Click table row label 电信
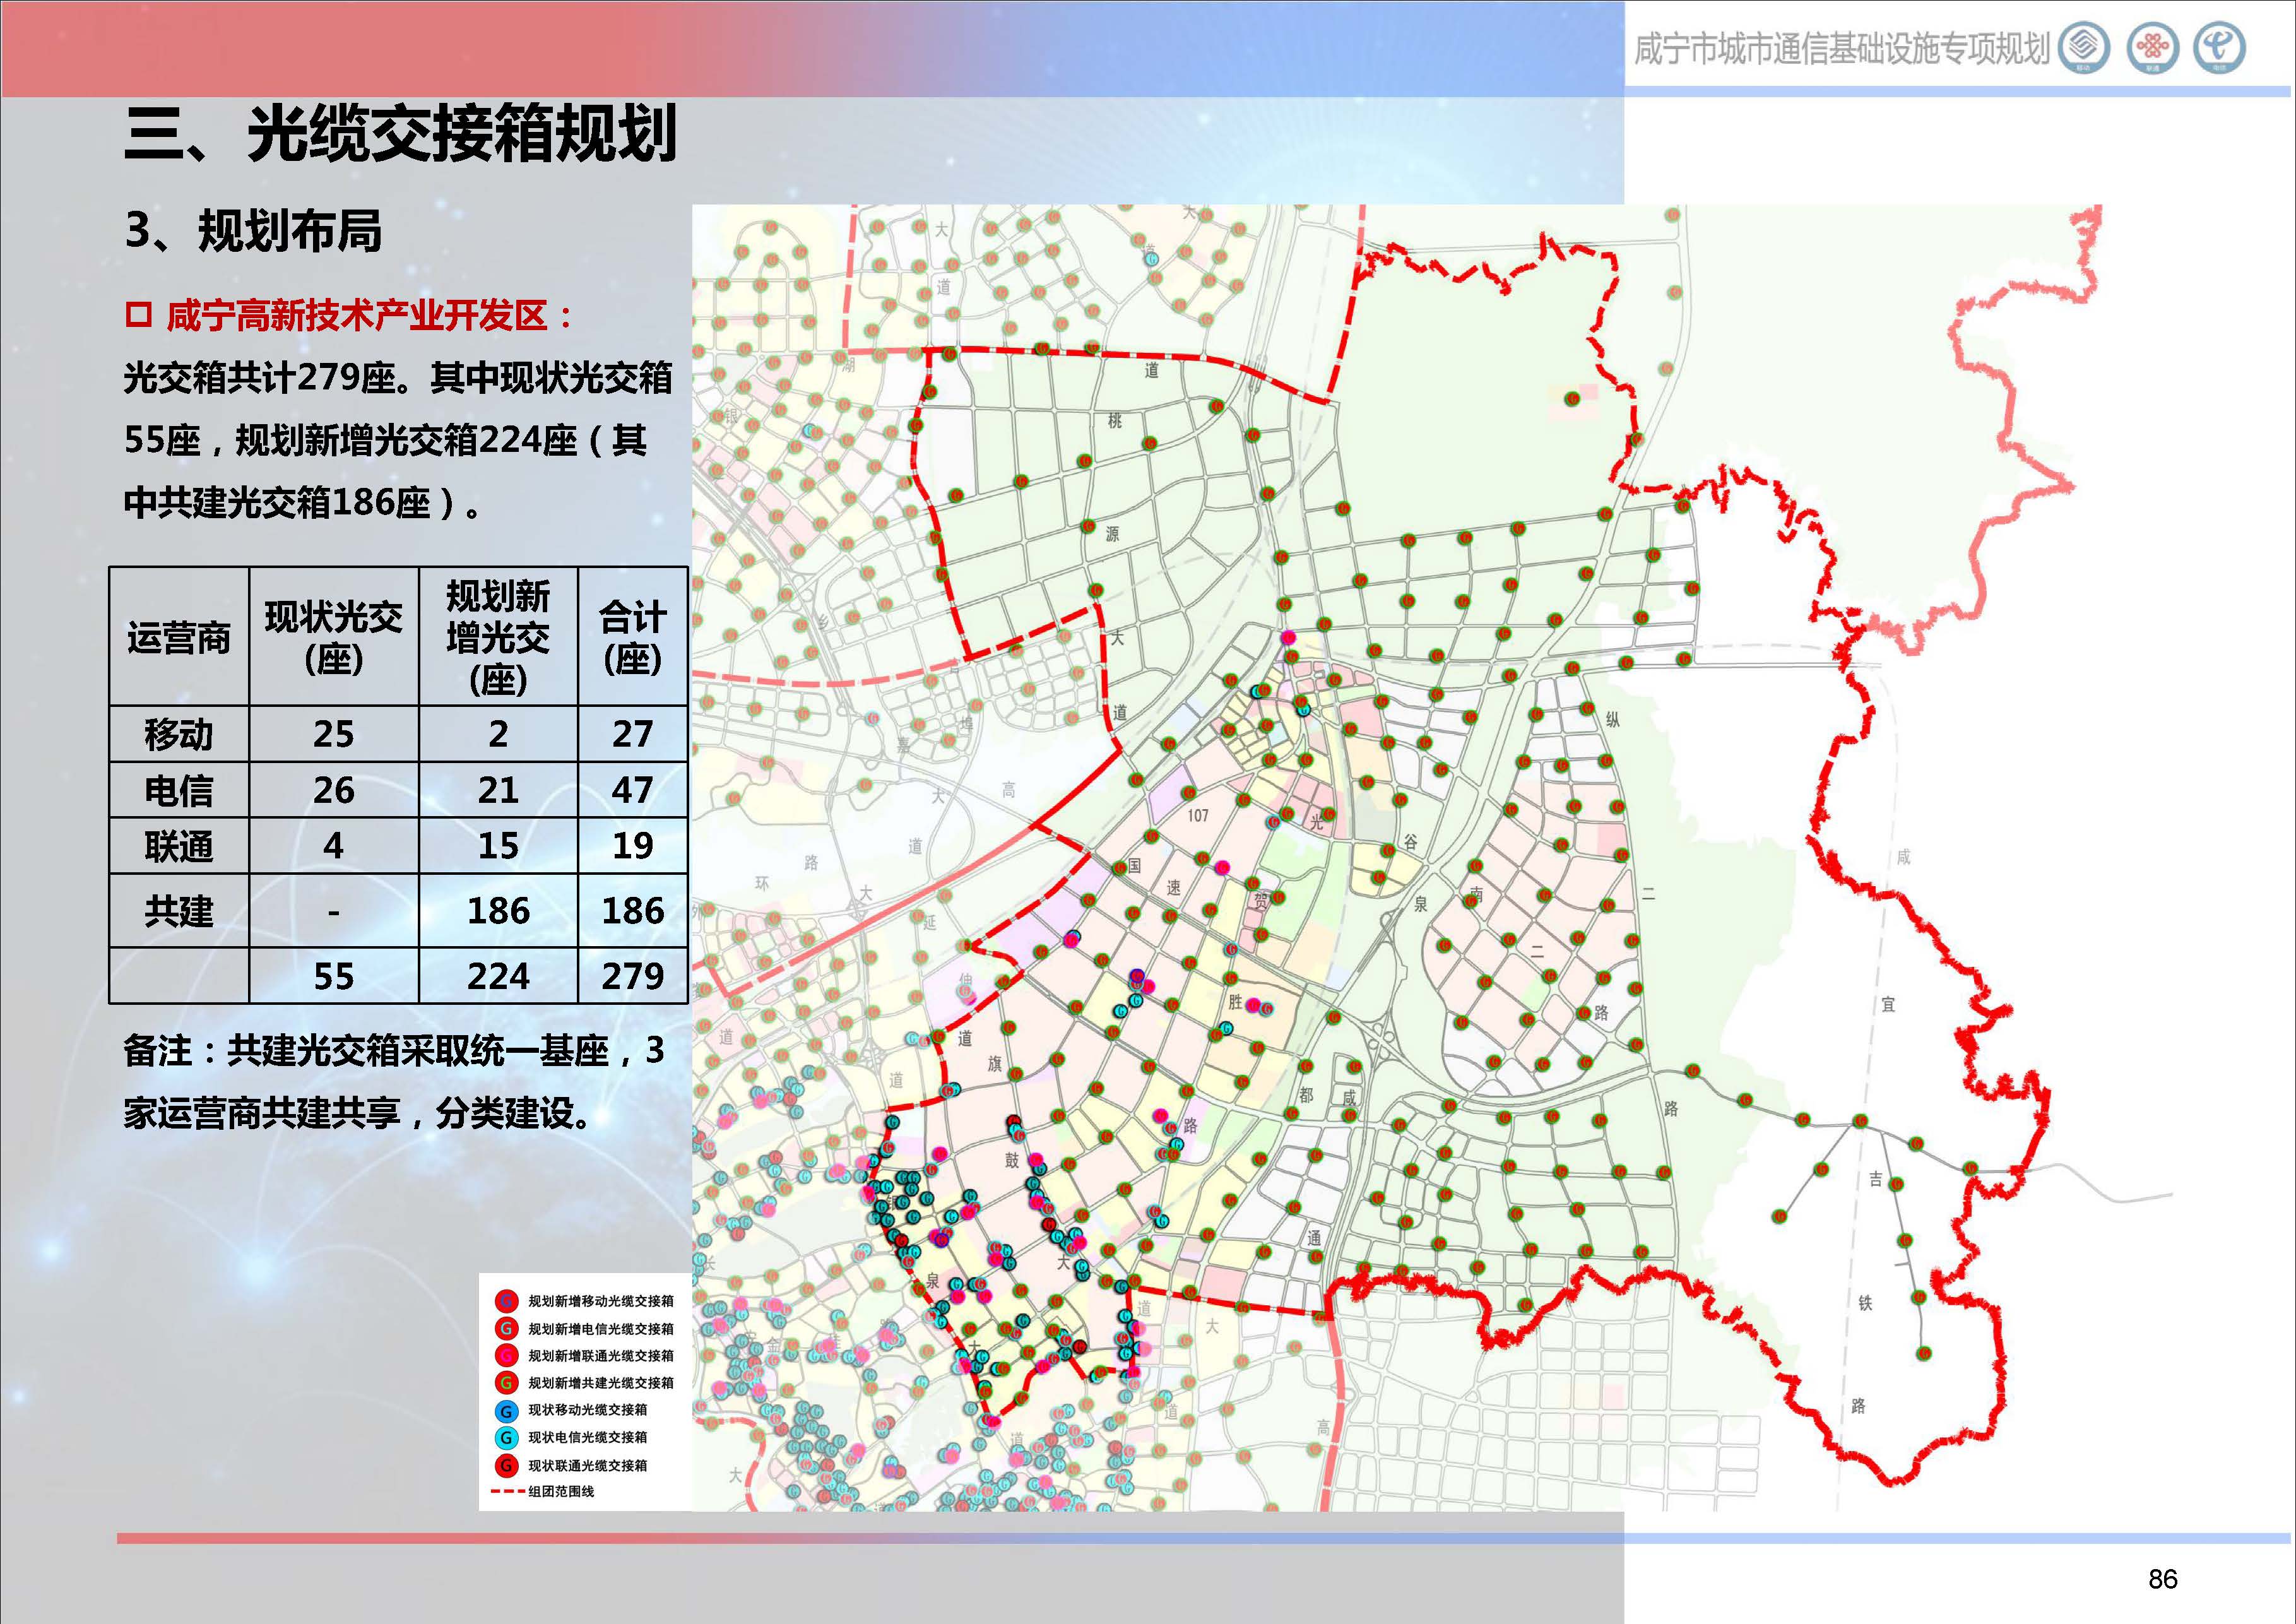The height and width of the screenshot is (1624, 2296). coord(179,791)
